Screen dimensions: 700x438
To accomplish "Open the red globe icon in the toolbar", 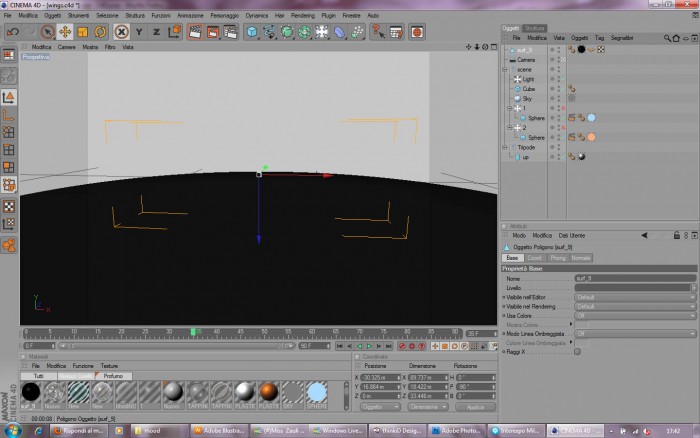I will [x=417, y=32].
